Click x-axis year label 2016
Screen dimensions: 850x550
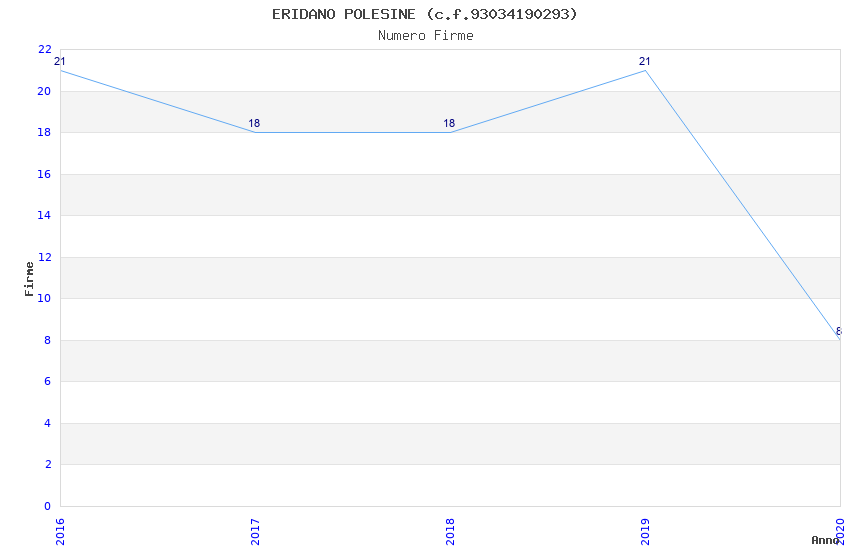click(x=60, y=532)
